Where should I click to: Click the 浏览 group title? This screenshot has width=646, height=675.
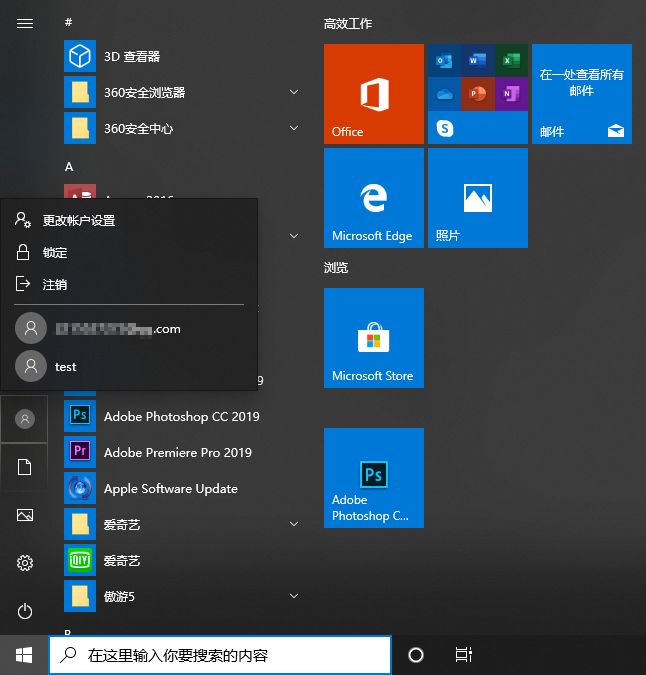(x=336, y=268)
